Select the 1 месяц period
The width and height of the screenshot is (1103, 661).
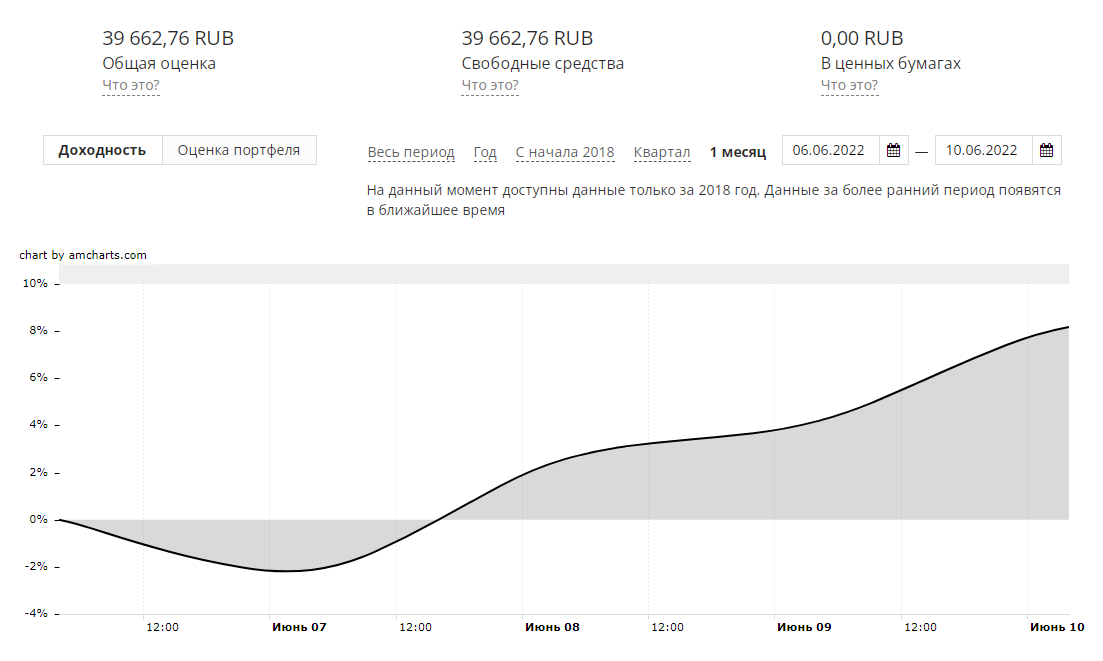[x=738, y=152]
